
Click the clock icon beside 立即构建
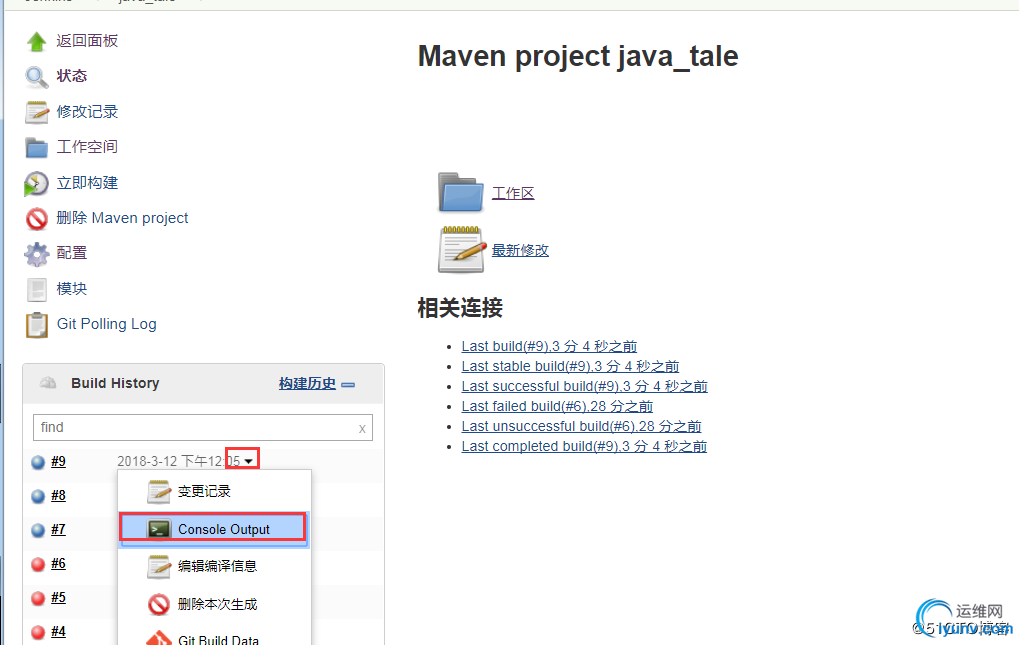tap(36, 183)
